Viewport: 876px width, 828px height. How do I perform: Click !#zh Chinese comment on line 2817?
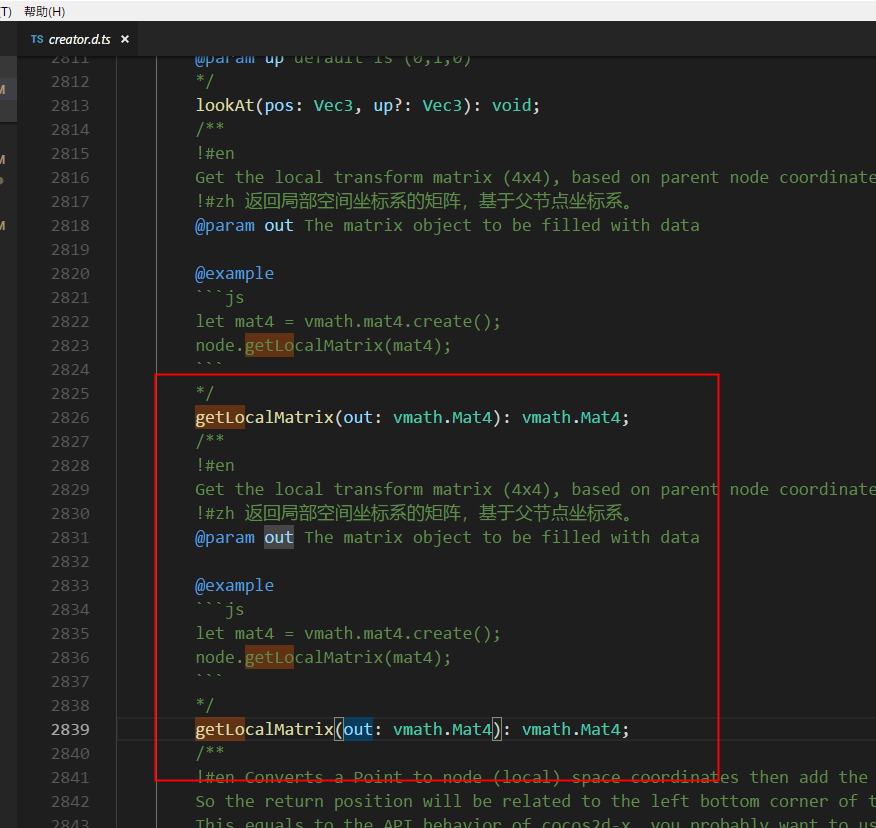pos(414,201)
